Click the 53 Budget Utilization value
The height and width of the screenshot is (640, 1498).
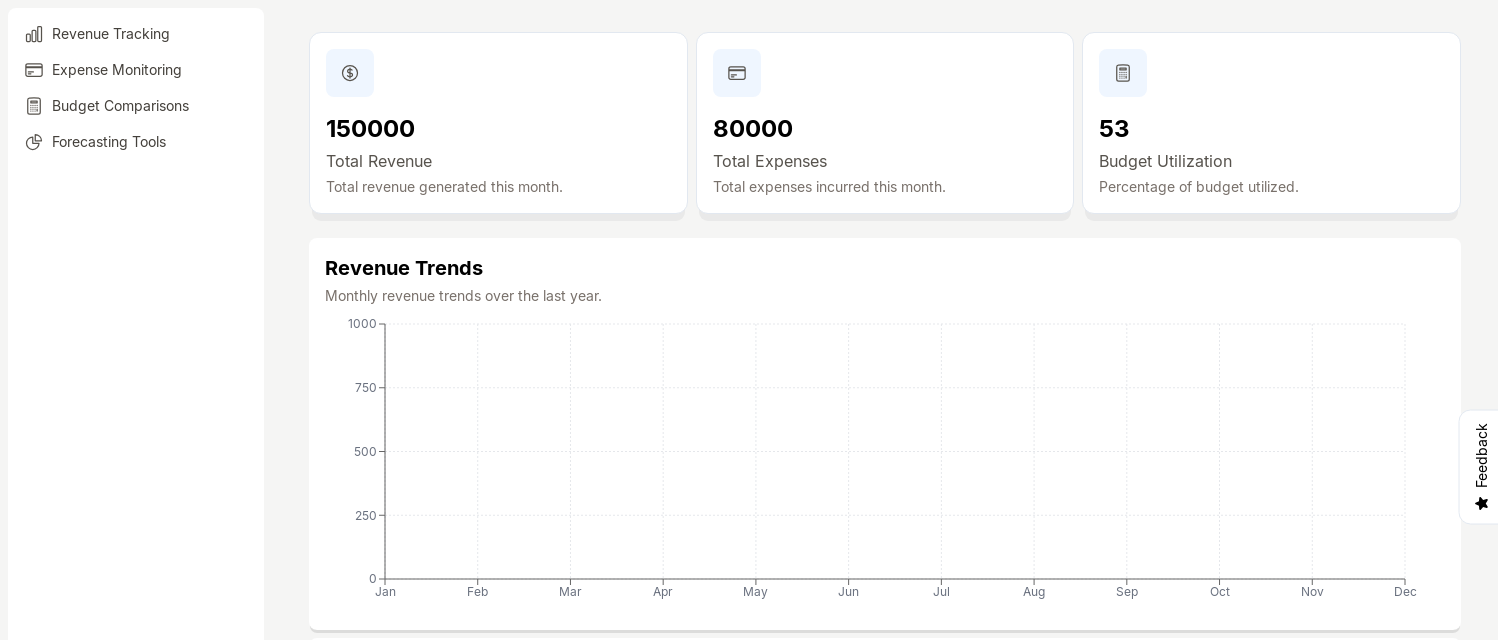[x=1114, y=129]
